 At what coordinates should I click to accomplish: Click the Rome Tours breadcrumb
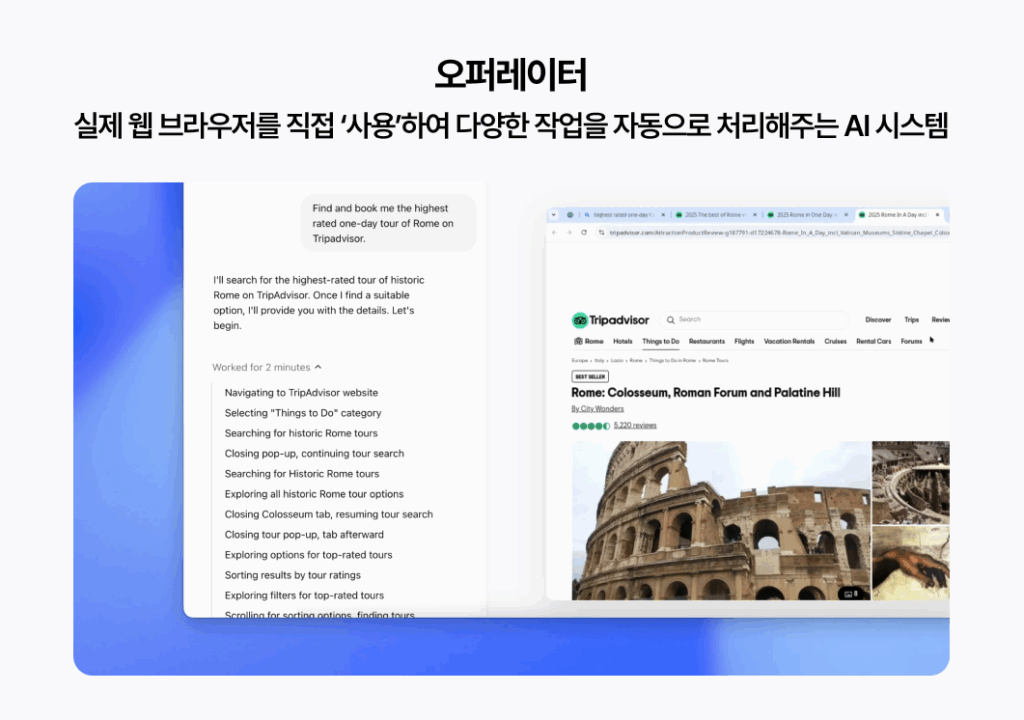click(x=715, y=361)
